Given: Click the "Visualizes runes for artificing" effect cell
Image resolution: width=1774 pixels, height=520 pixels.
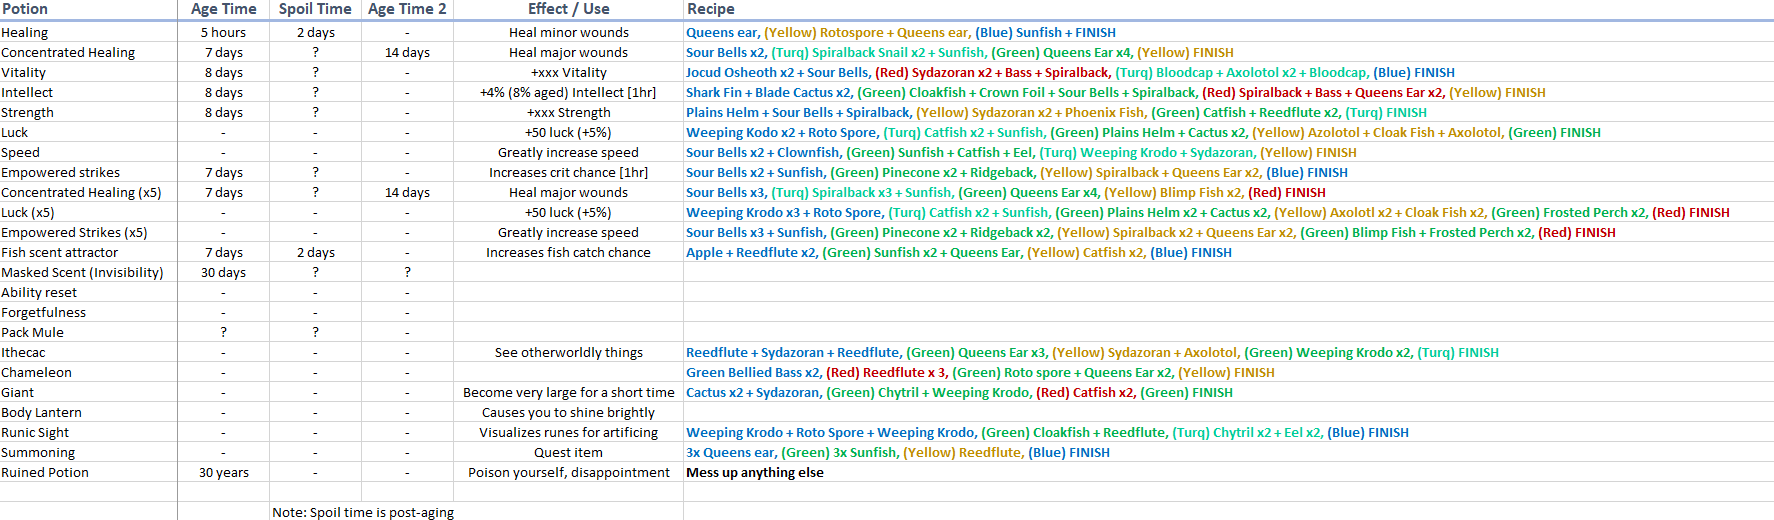Looking at the screenshot, I should point(568,432).
